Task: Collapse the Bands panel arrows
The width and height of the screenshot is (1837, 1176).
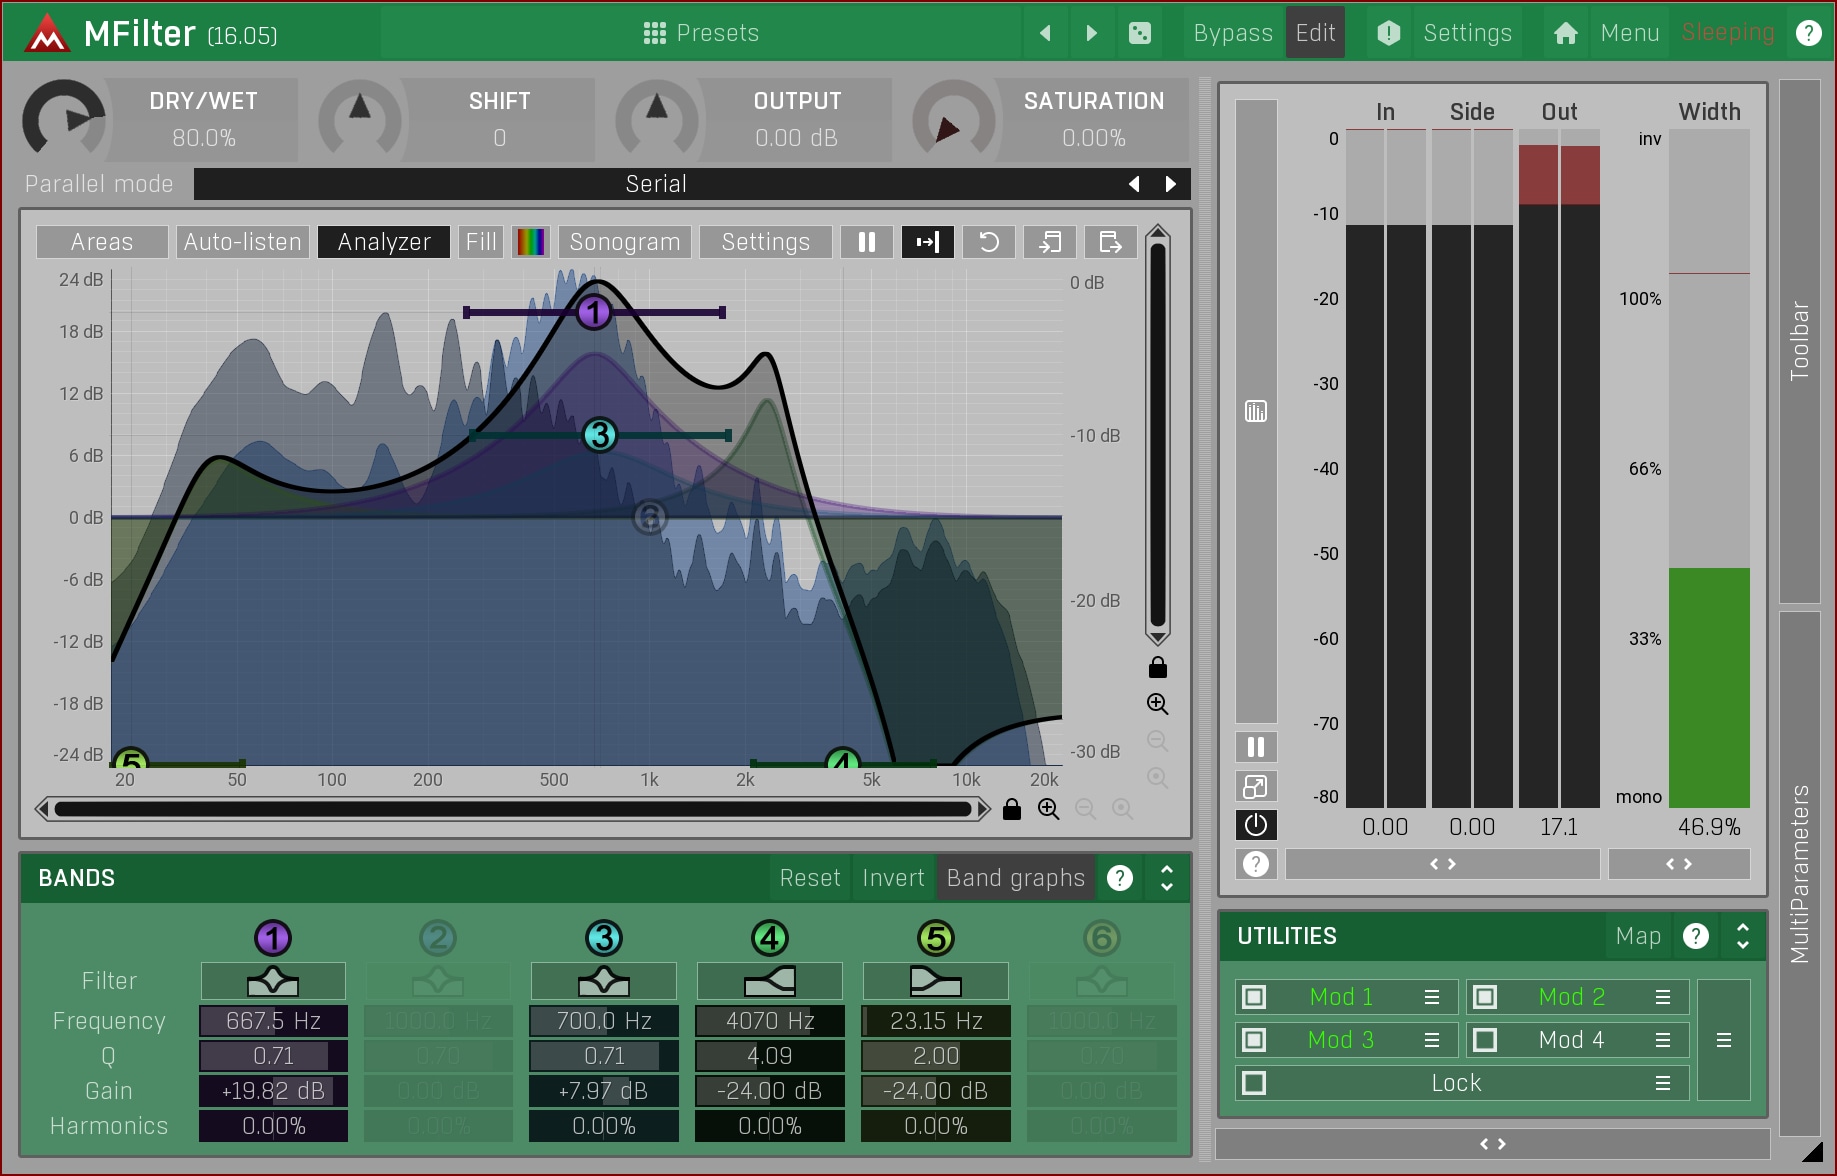Action: [x=1166, y=878]
